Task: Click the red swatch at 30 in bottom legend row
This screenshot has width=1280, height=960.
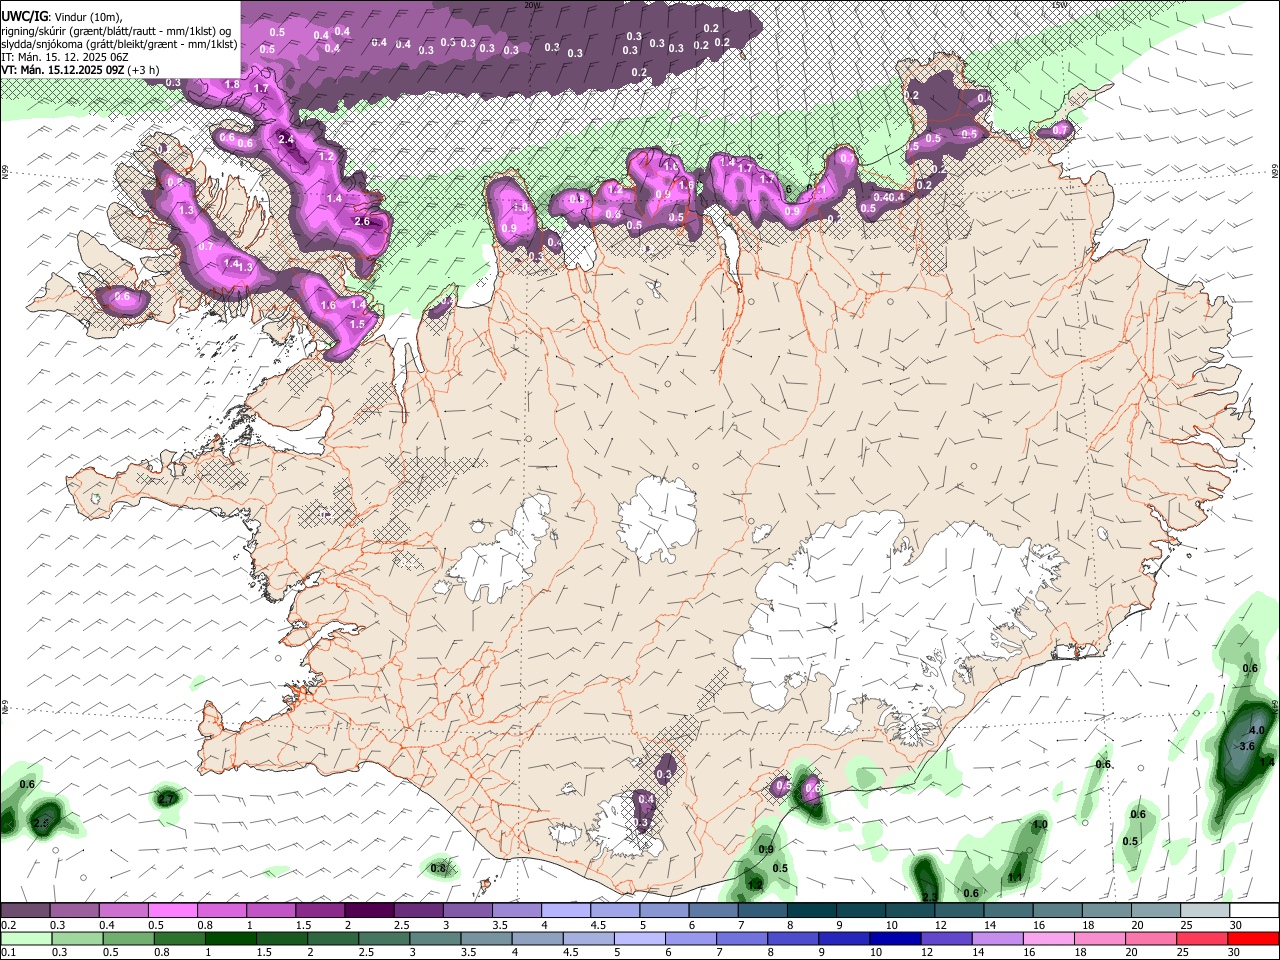Action: pyautogui.click(x=1254, y=938)
